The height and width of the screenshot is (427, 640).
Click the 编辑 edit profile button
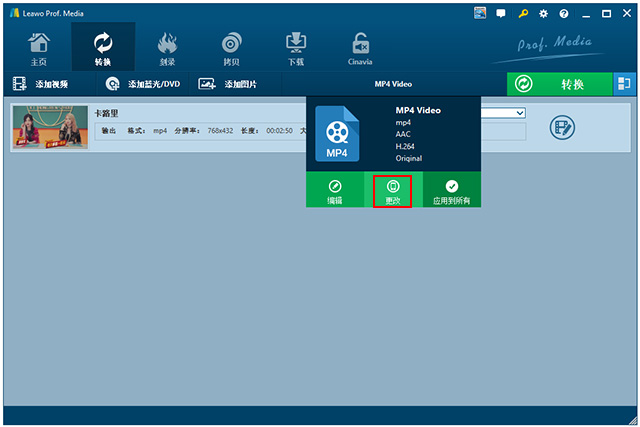tap(335, 190)
